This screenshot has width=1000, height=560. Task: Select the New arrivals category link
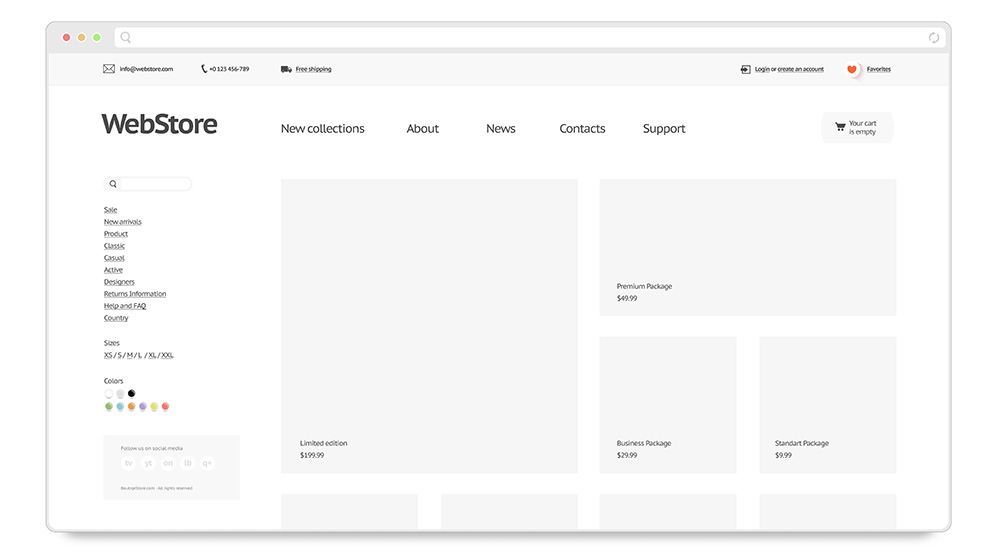[123, 222]
